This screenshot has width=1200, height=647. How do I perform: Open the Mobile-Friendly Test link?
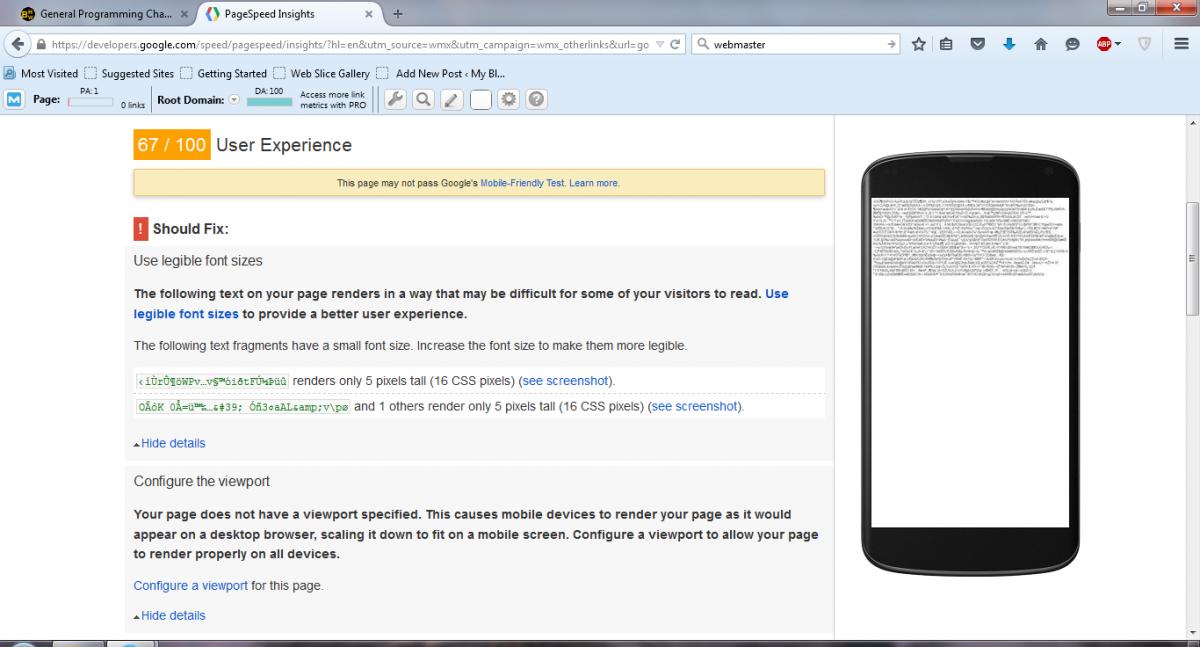pos(522,183)
